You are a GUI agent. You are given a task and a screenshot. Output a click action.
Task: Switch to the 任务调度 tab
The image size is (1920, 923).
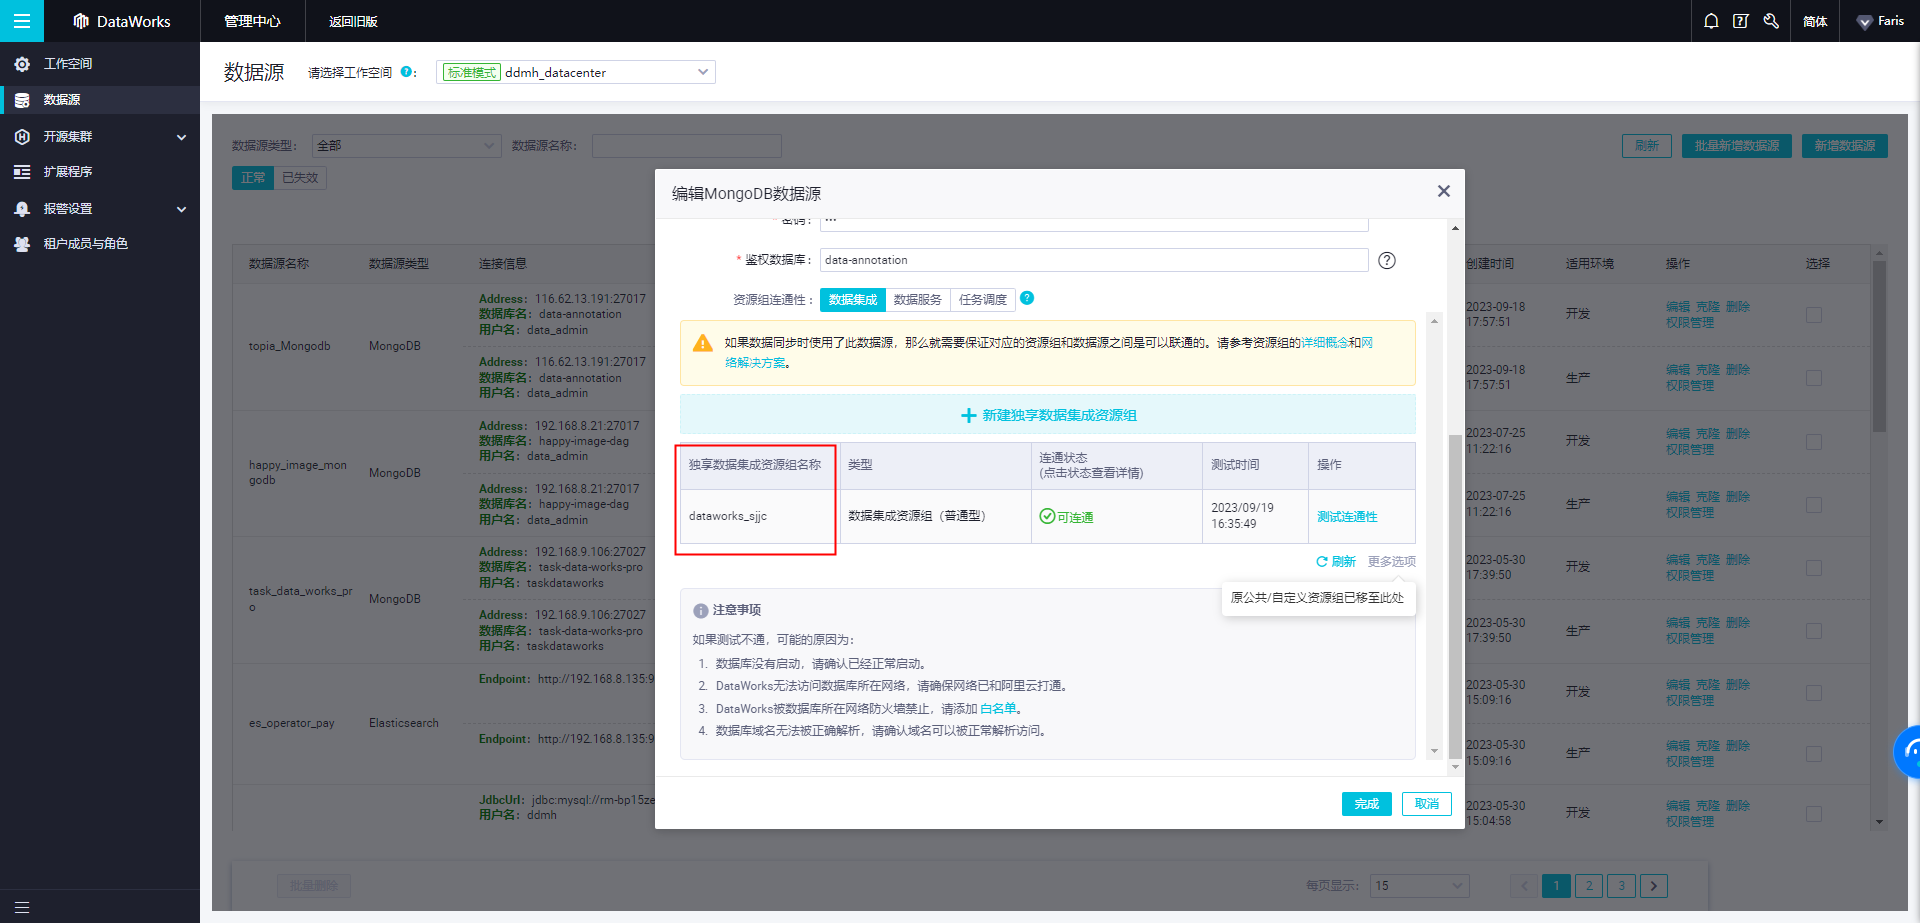coord(983,299)
